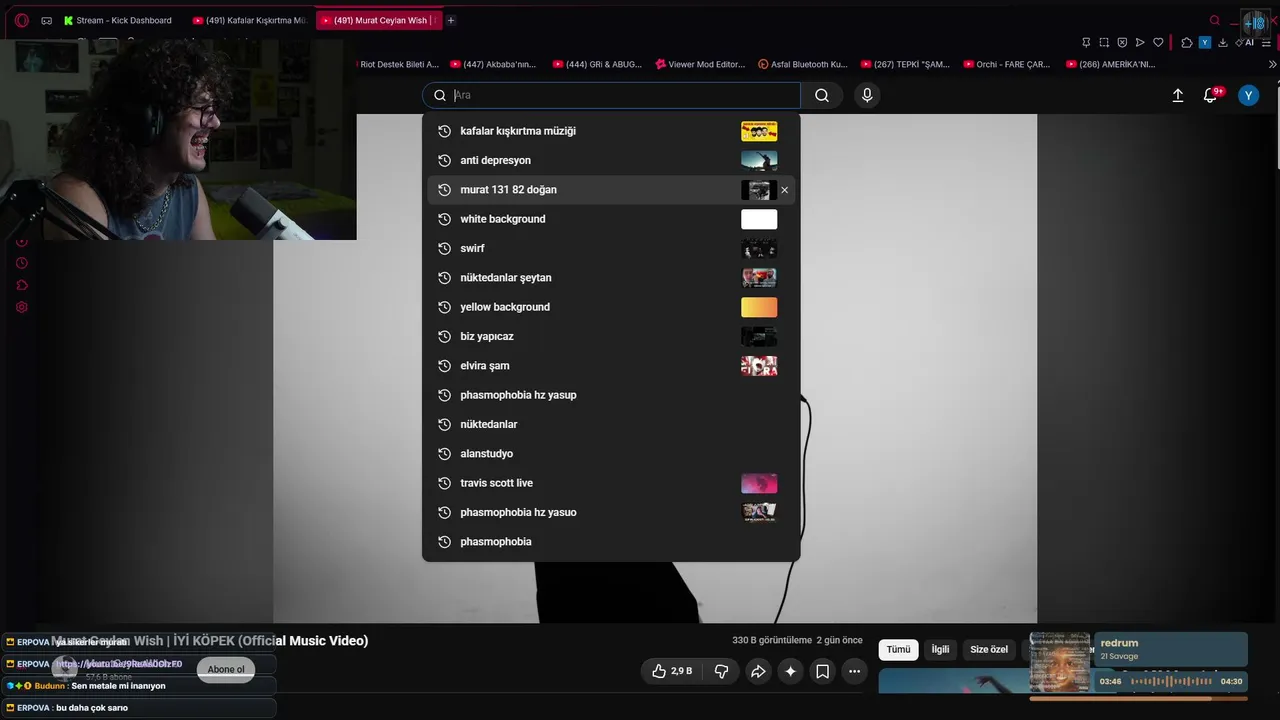Click the history icon beside "anti depresyon"

[444, 160]
